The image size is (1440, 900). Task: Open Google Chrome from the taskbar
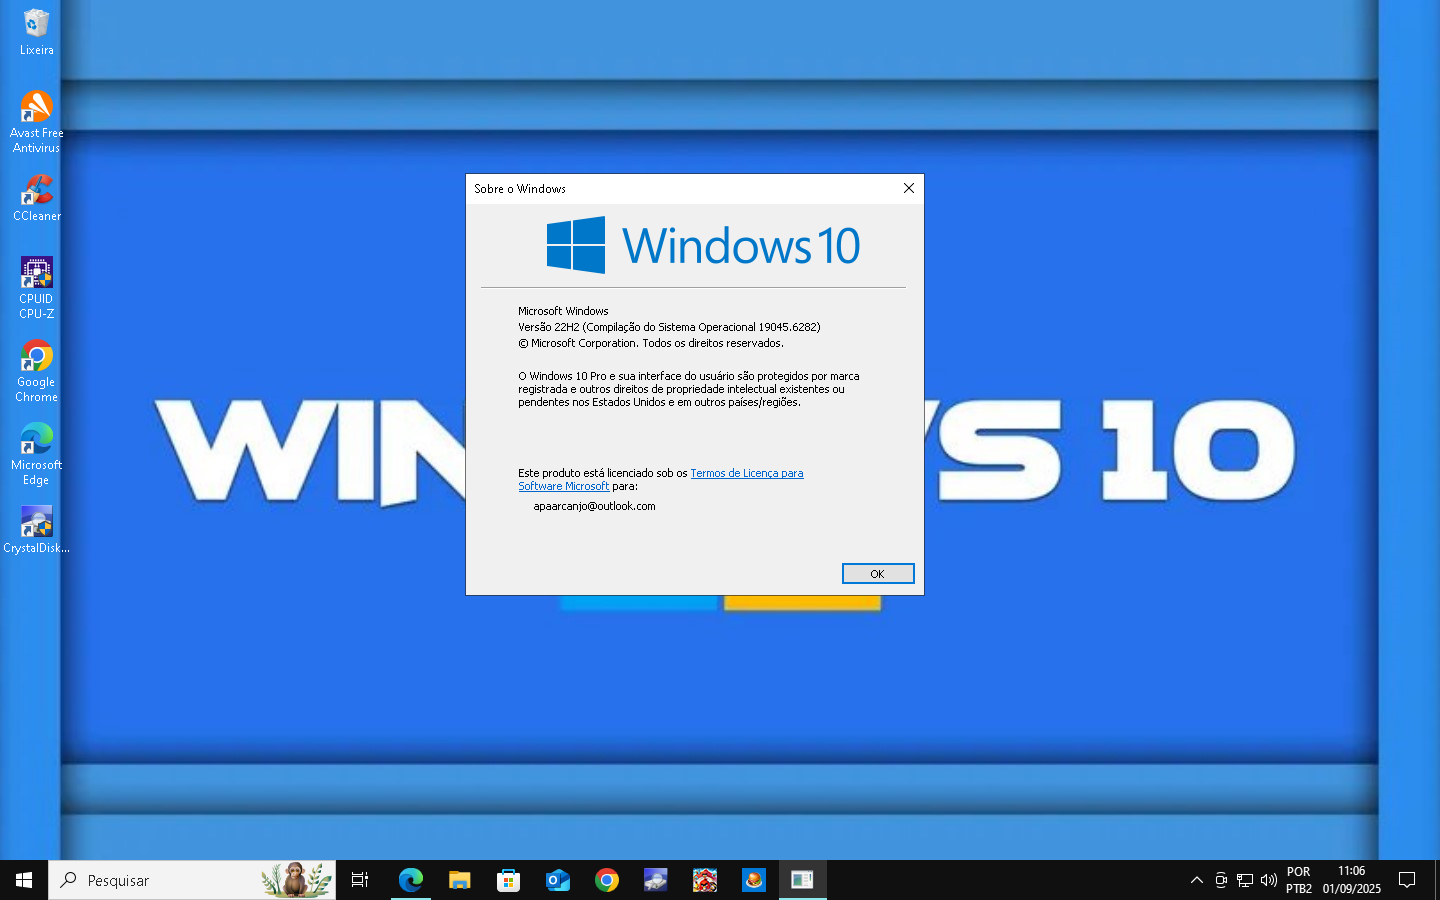pyautogui.click(x=606, y=880)
